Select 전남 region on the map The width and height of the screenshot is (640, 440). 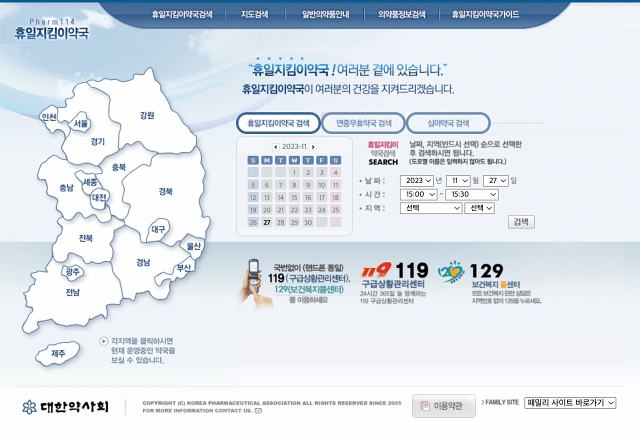tap(73, 292)
